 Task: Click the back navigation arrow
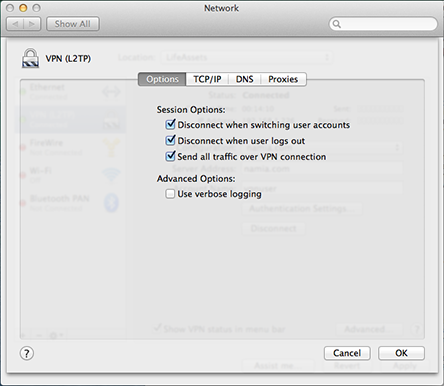point(15,24)
